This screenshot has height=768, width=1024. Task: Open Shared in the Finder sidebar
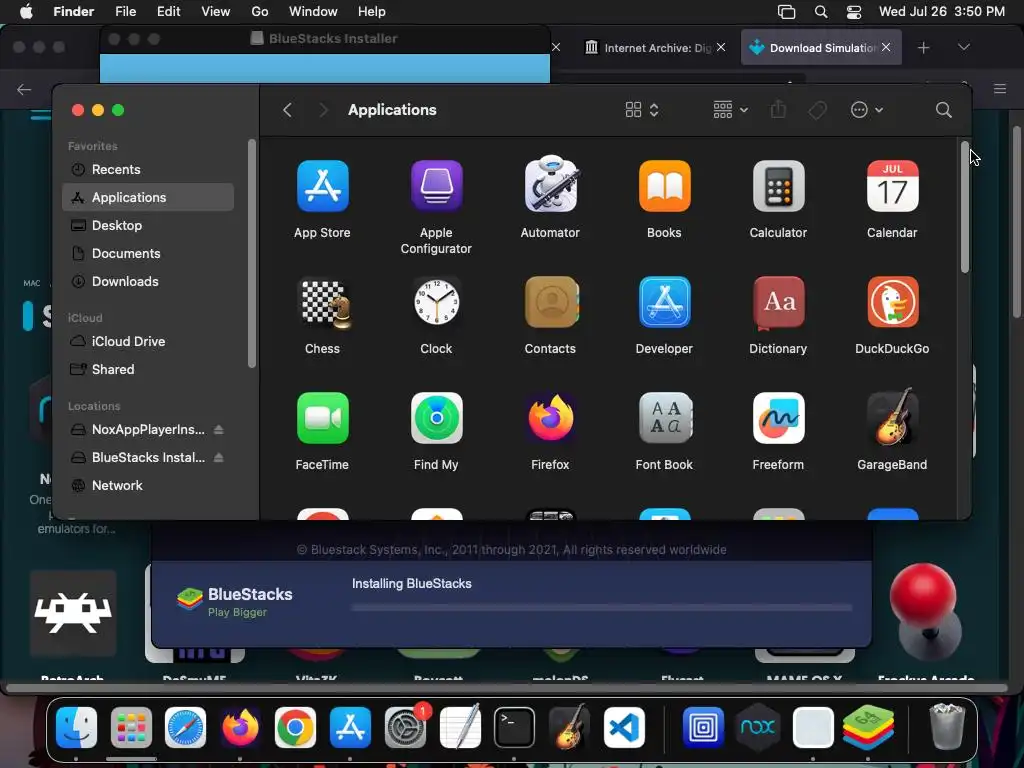(x=148, y=370)
